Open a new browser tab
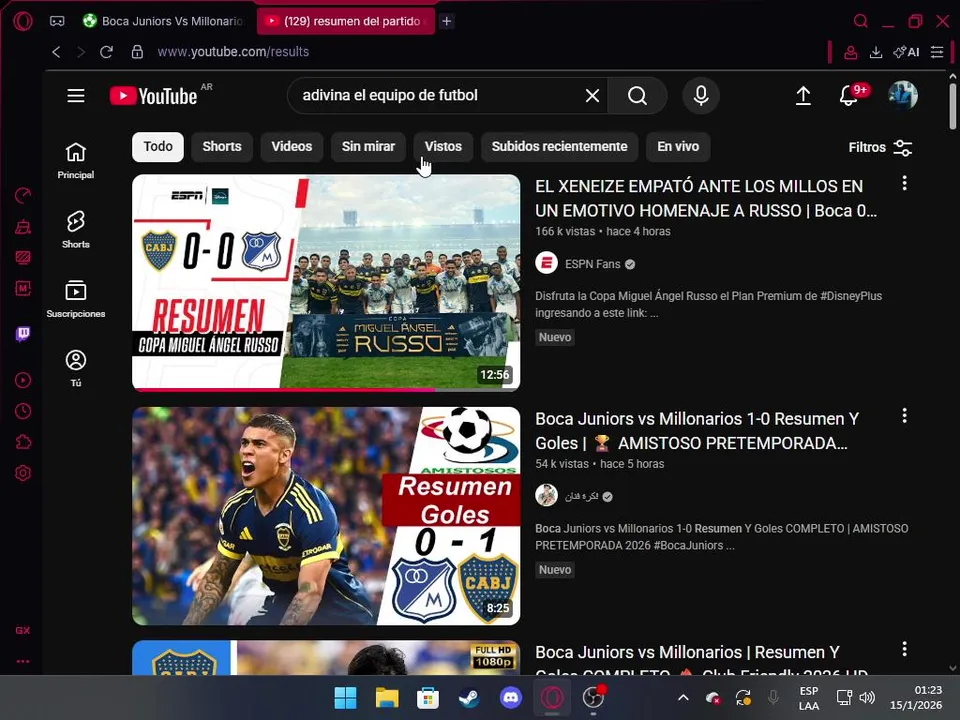960x720 pixels. pos(447,21)
